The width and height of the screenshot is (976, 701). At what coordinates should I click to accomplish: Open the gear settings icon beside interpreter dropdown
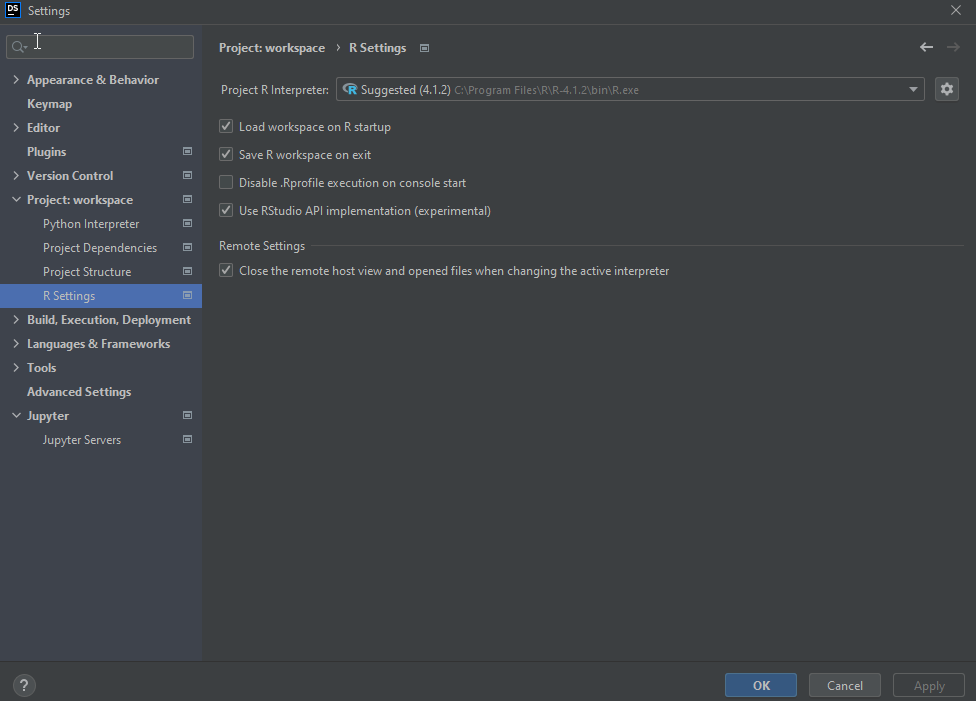pyautogui.click(x=946, y=89)
